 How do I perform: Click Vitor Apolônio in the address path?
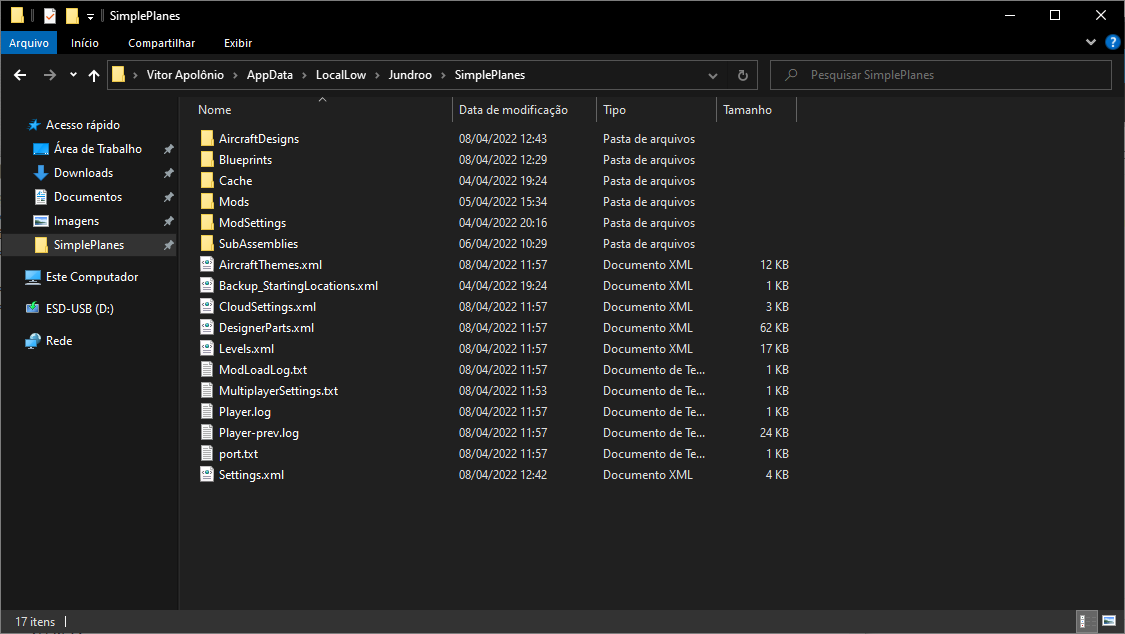coord(185,75)
